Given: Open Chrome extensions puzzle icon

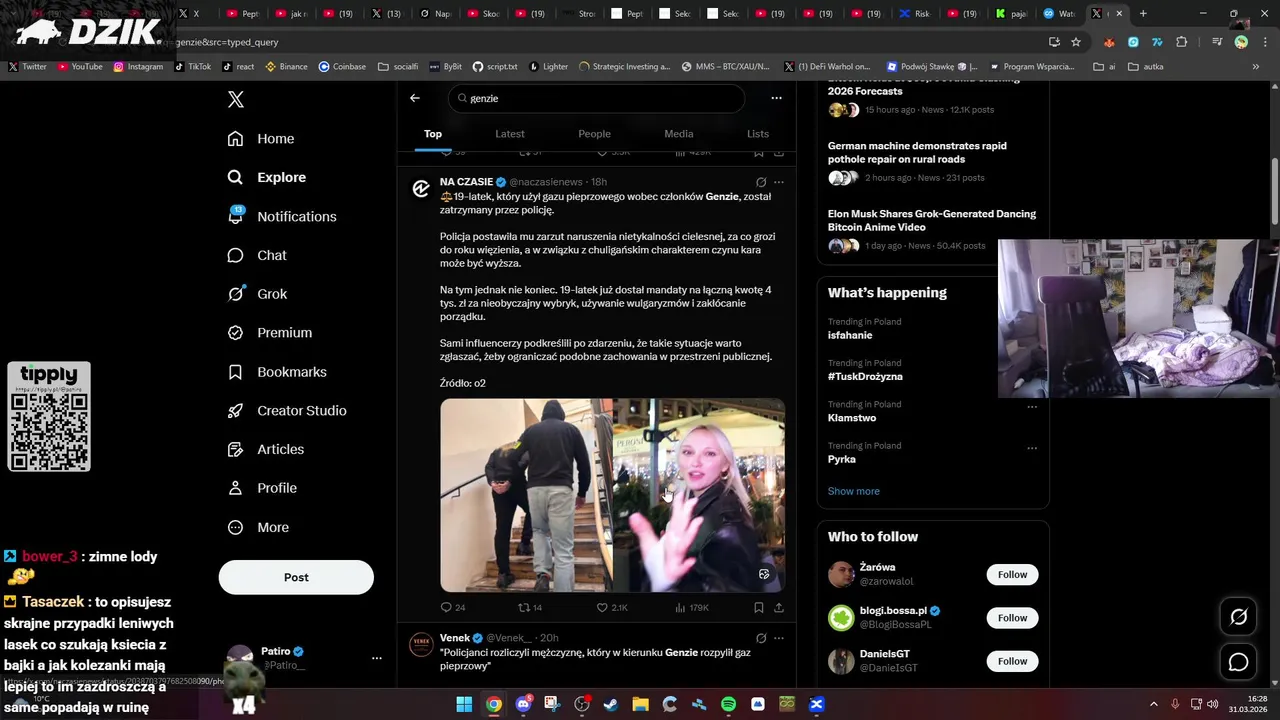Looking at the screenshot, I should [x=1182, y=42].
